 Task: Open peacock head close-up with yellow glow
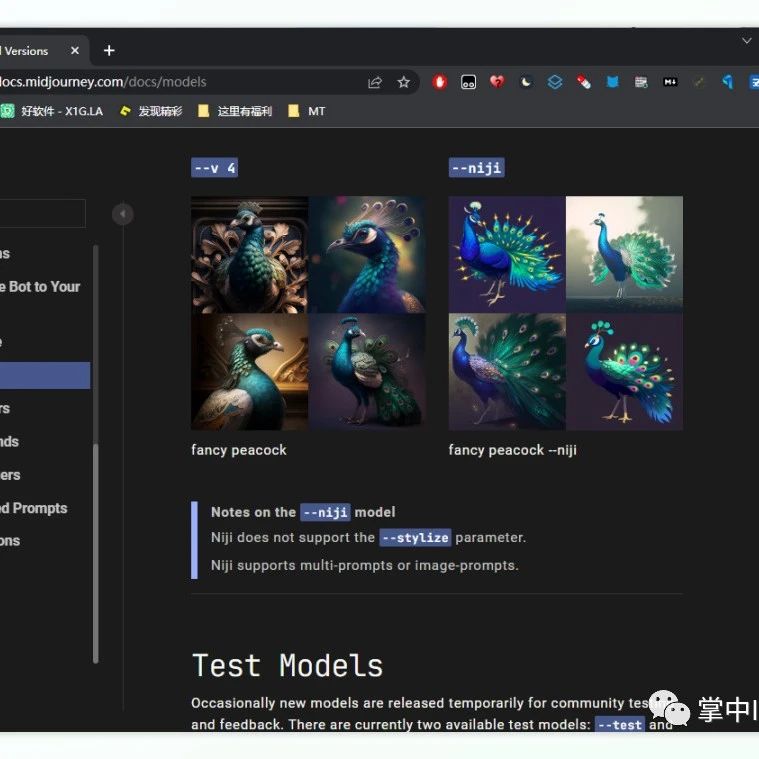(367, 255)
